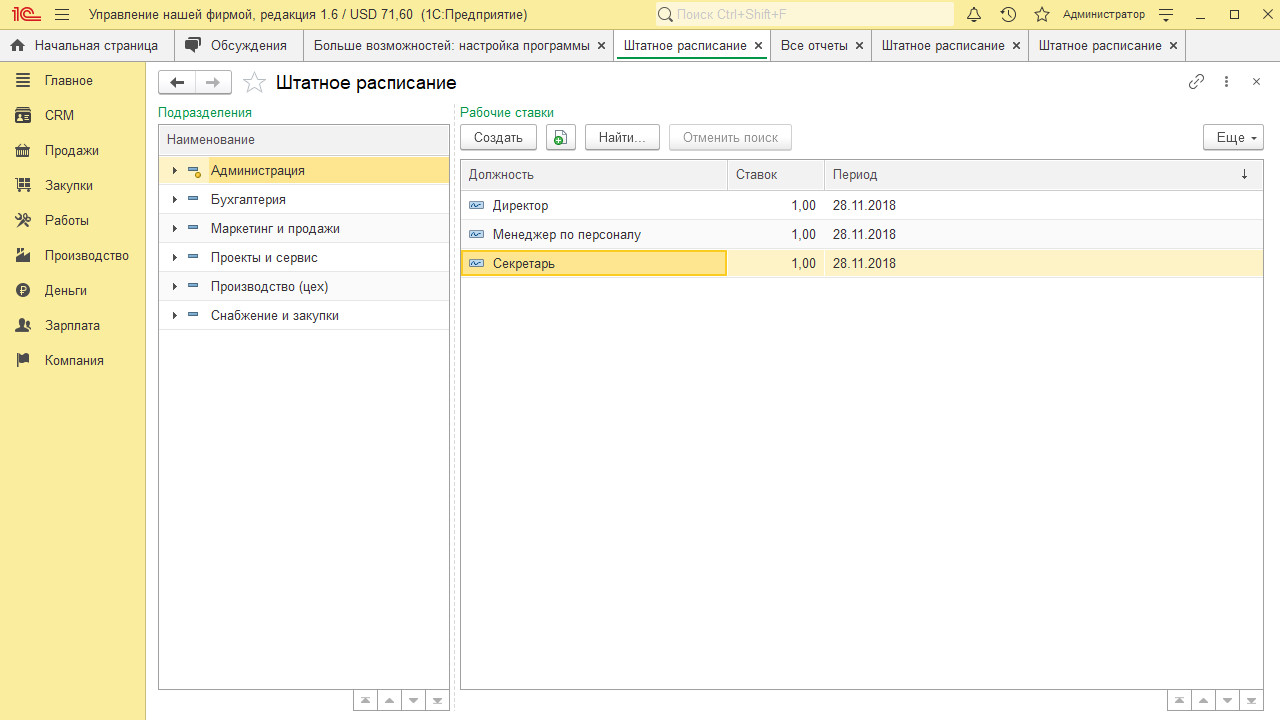
Task: Click the copy-create icon next to Создать
Action: coord(561,138)
